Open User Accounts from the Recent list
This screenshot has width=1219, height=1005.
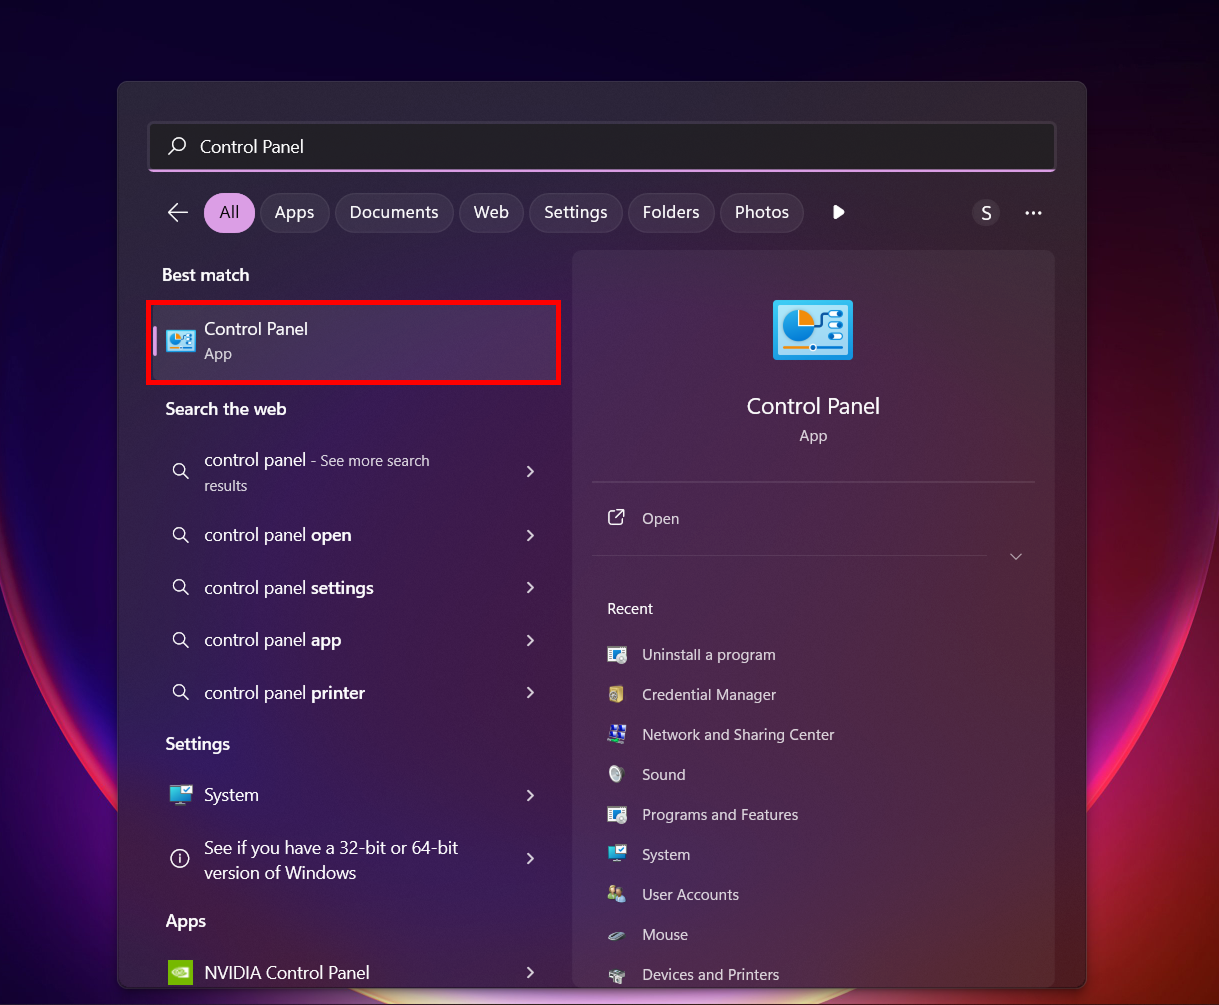click(690, 894)
